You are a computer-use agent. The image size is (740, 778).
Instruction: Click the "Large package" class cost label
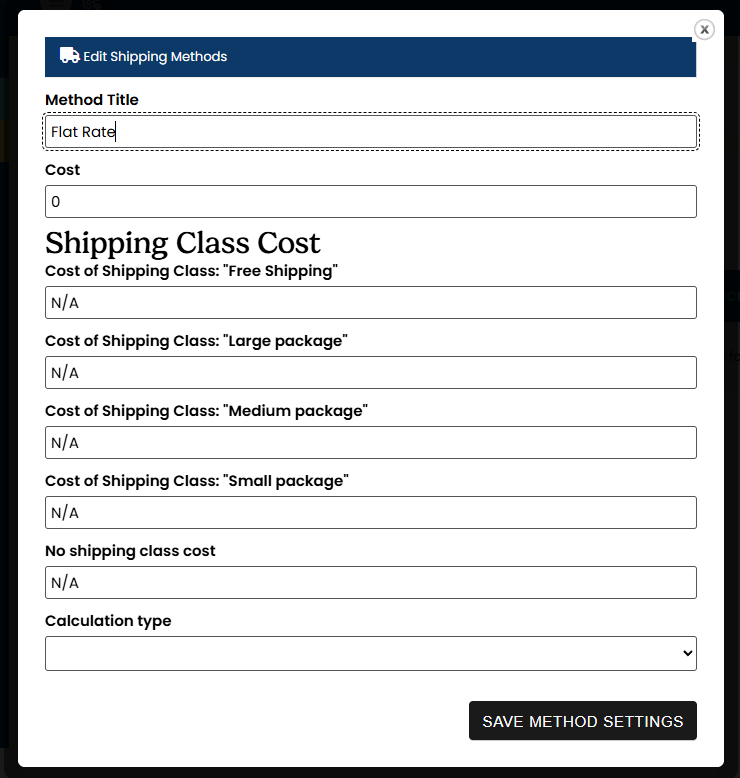(x=196, y=341)
